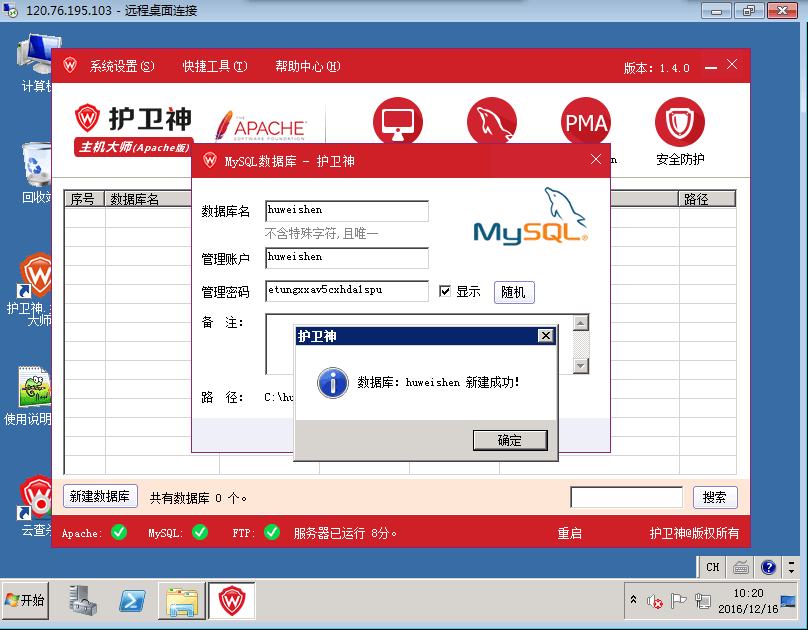Select the 计算机 desktop icon
This screenshot has height=630, width=808.
click(35, 63)
